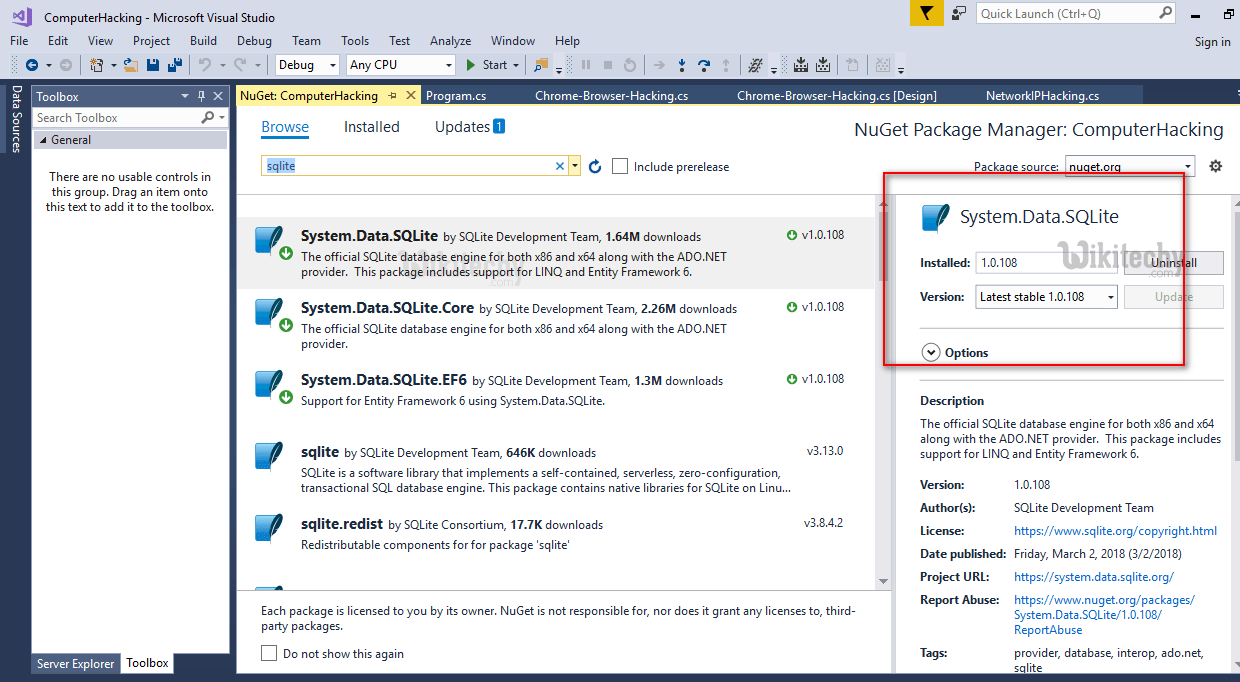Open the Report Abuse nuget.org link
1240x682 pixels.
point(1104,615)
